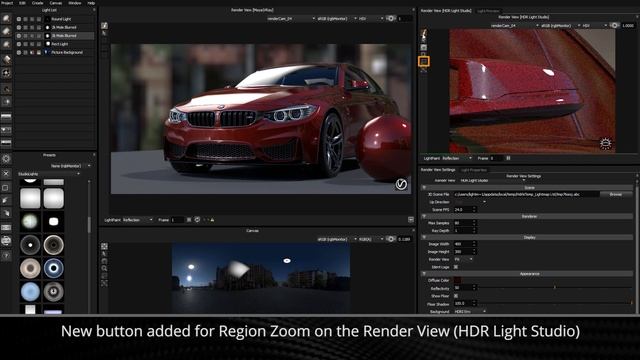
Task: Click the refresh icon beside Frame in main Render View
Action: [x=197, y=220]
